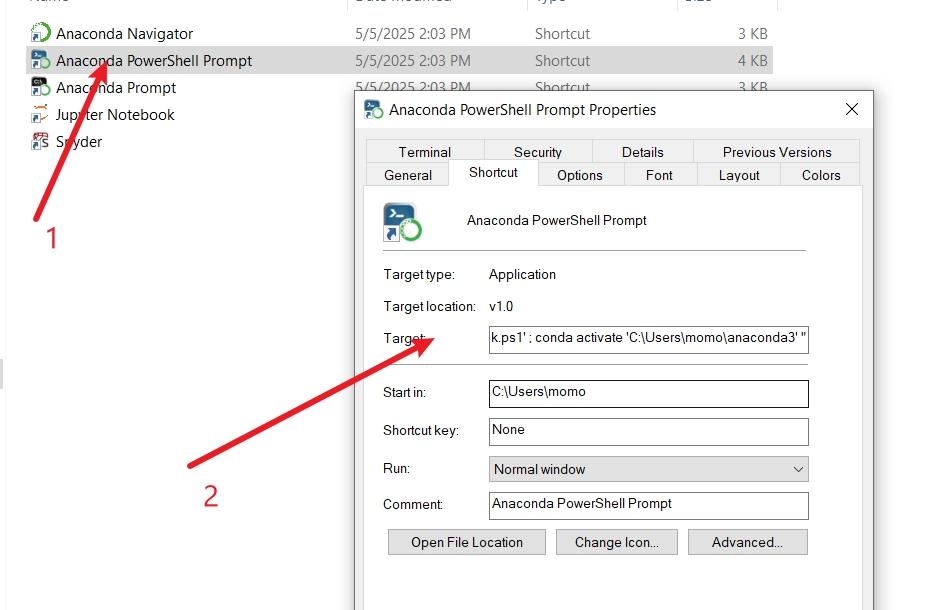Select the Anaconda PowerShell Prompt icon
The image size is (928, 610).
(40, 60)
